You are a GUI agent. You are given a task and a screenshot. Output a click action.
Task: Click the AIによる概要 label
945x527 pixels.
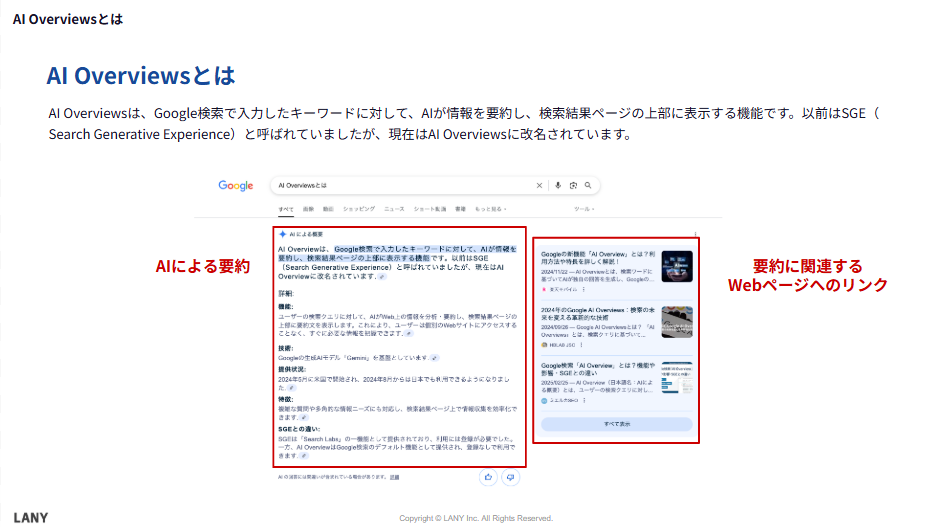(x=306, y=234)
